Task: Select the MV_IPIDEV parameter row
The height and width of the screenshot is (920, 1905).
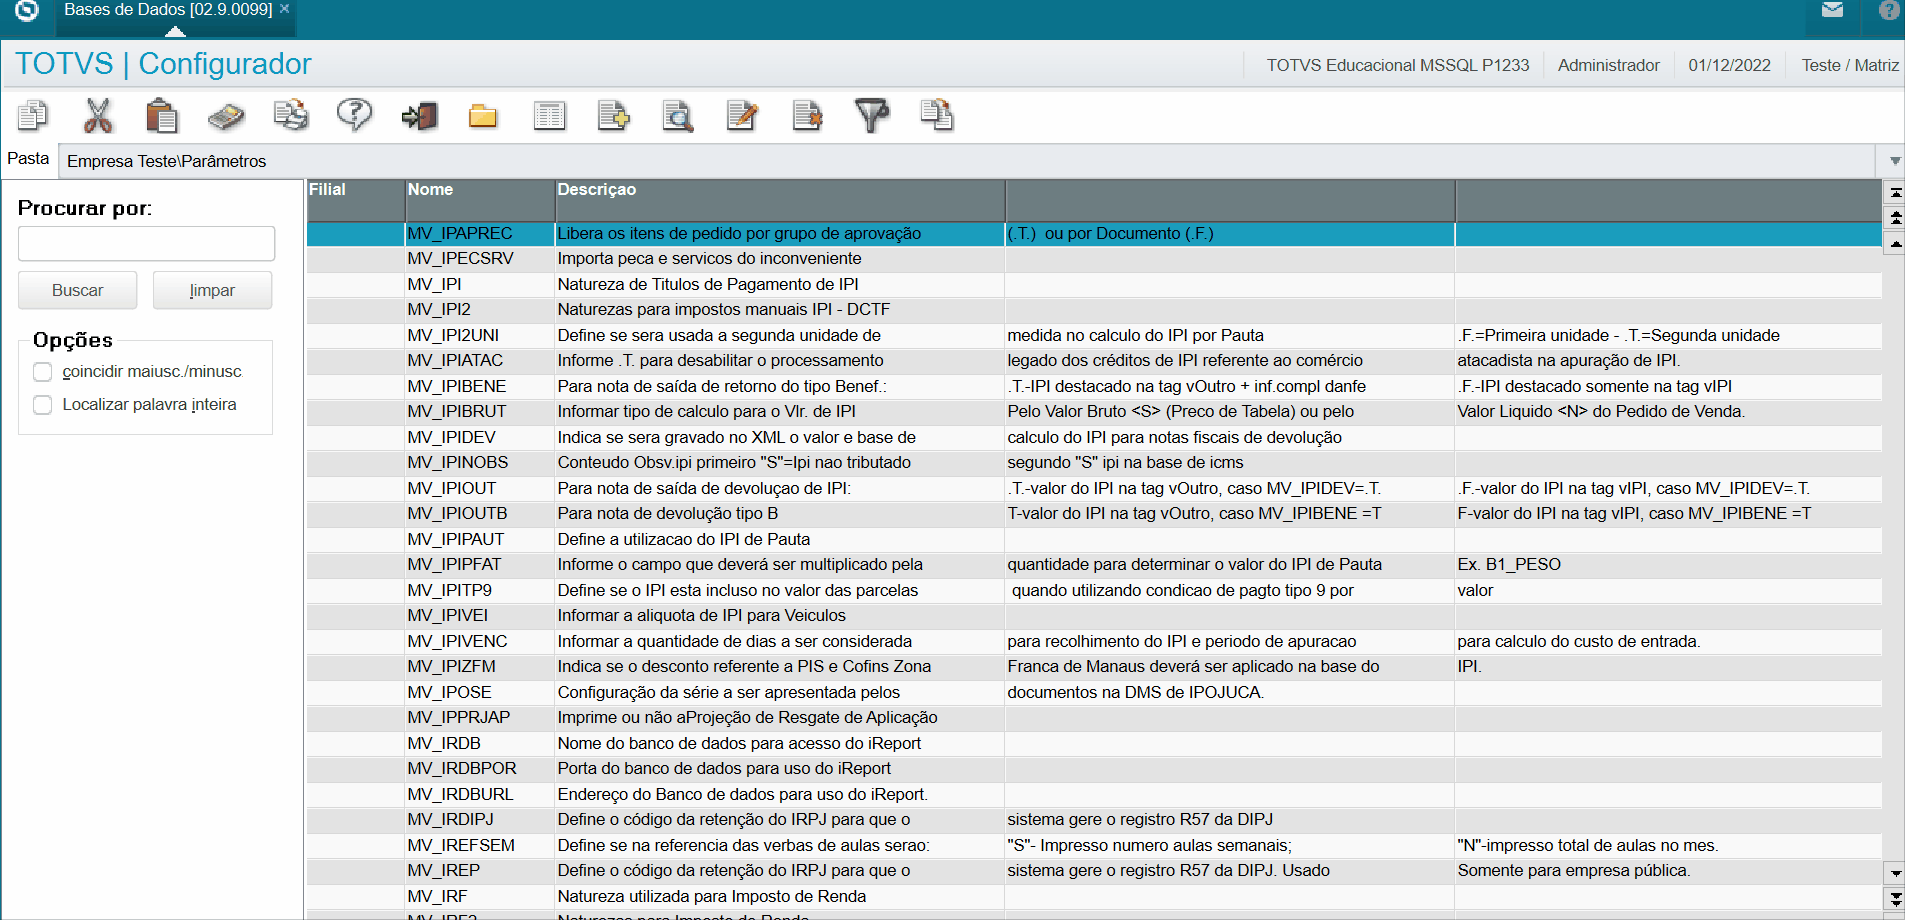Action: (x=1094, y=438)
